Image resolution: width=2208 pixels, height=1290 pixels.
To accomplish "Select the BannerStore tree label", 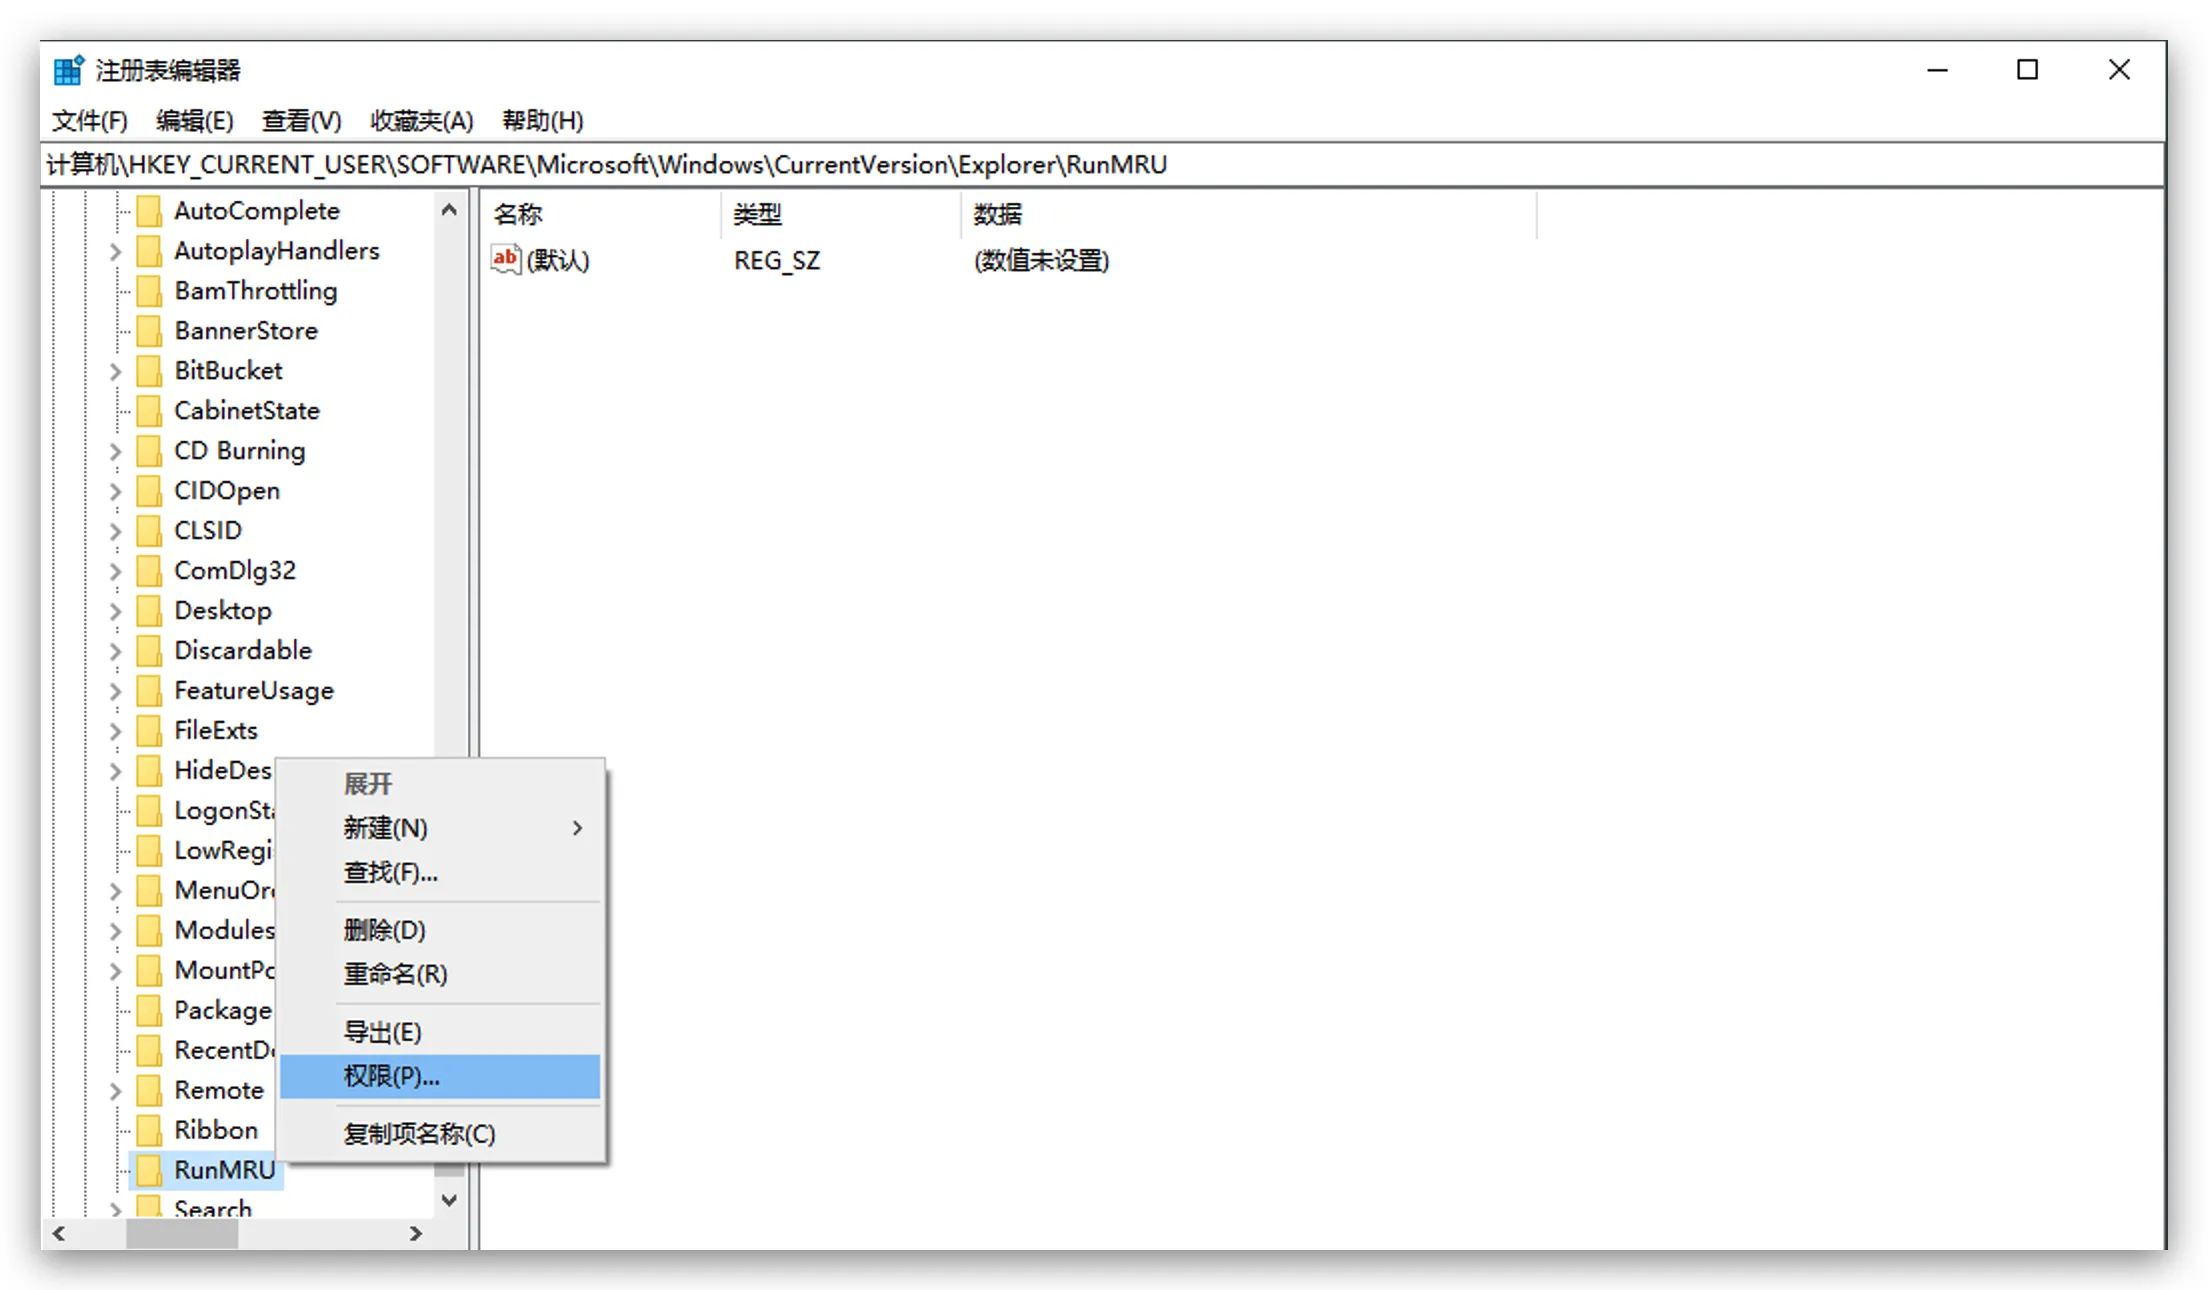I will tap(246, 331).
